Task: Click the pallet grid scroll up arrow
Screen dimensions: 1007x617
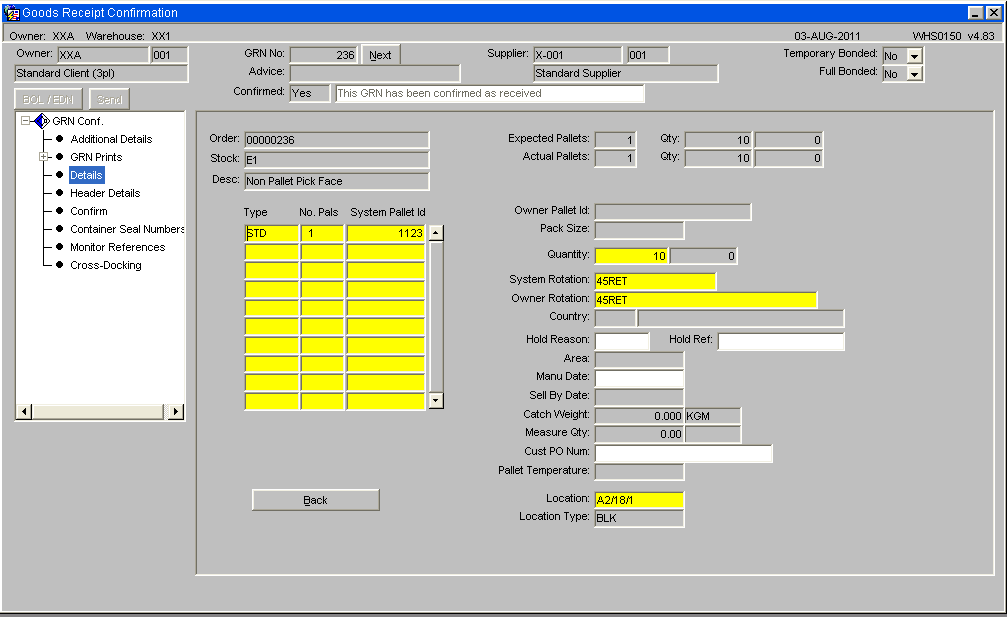Action: pos(436,233)
